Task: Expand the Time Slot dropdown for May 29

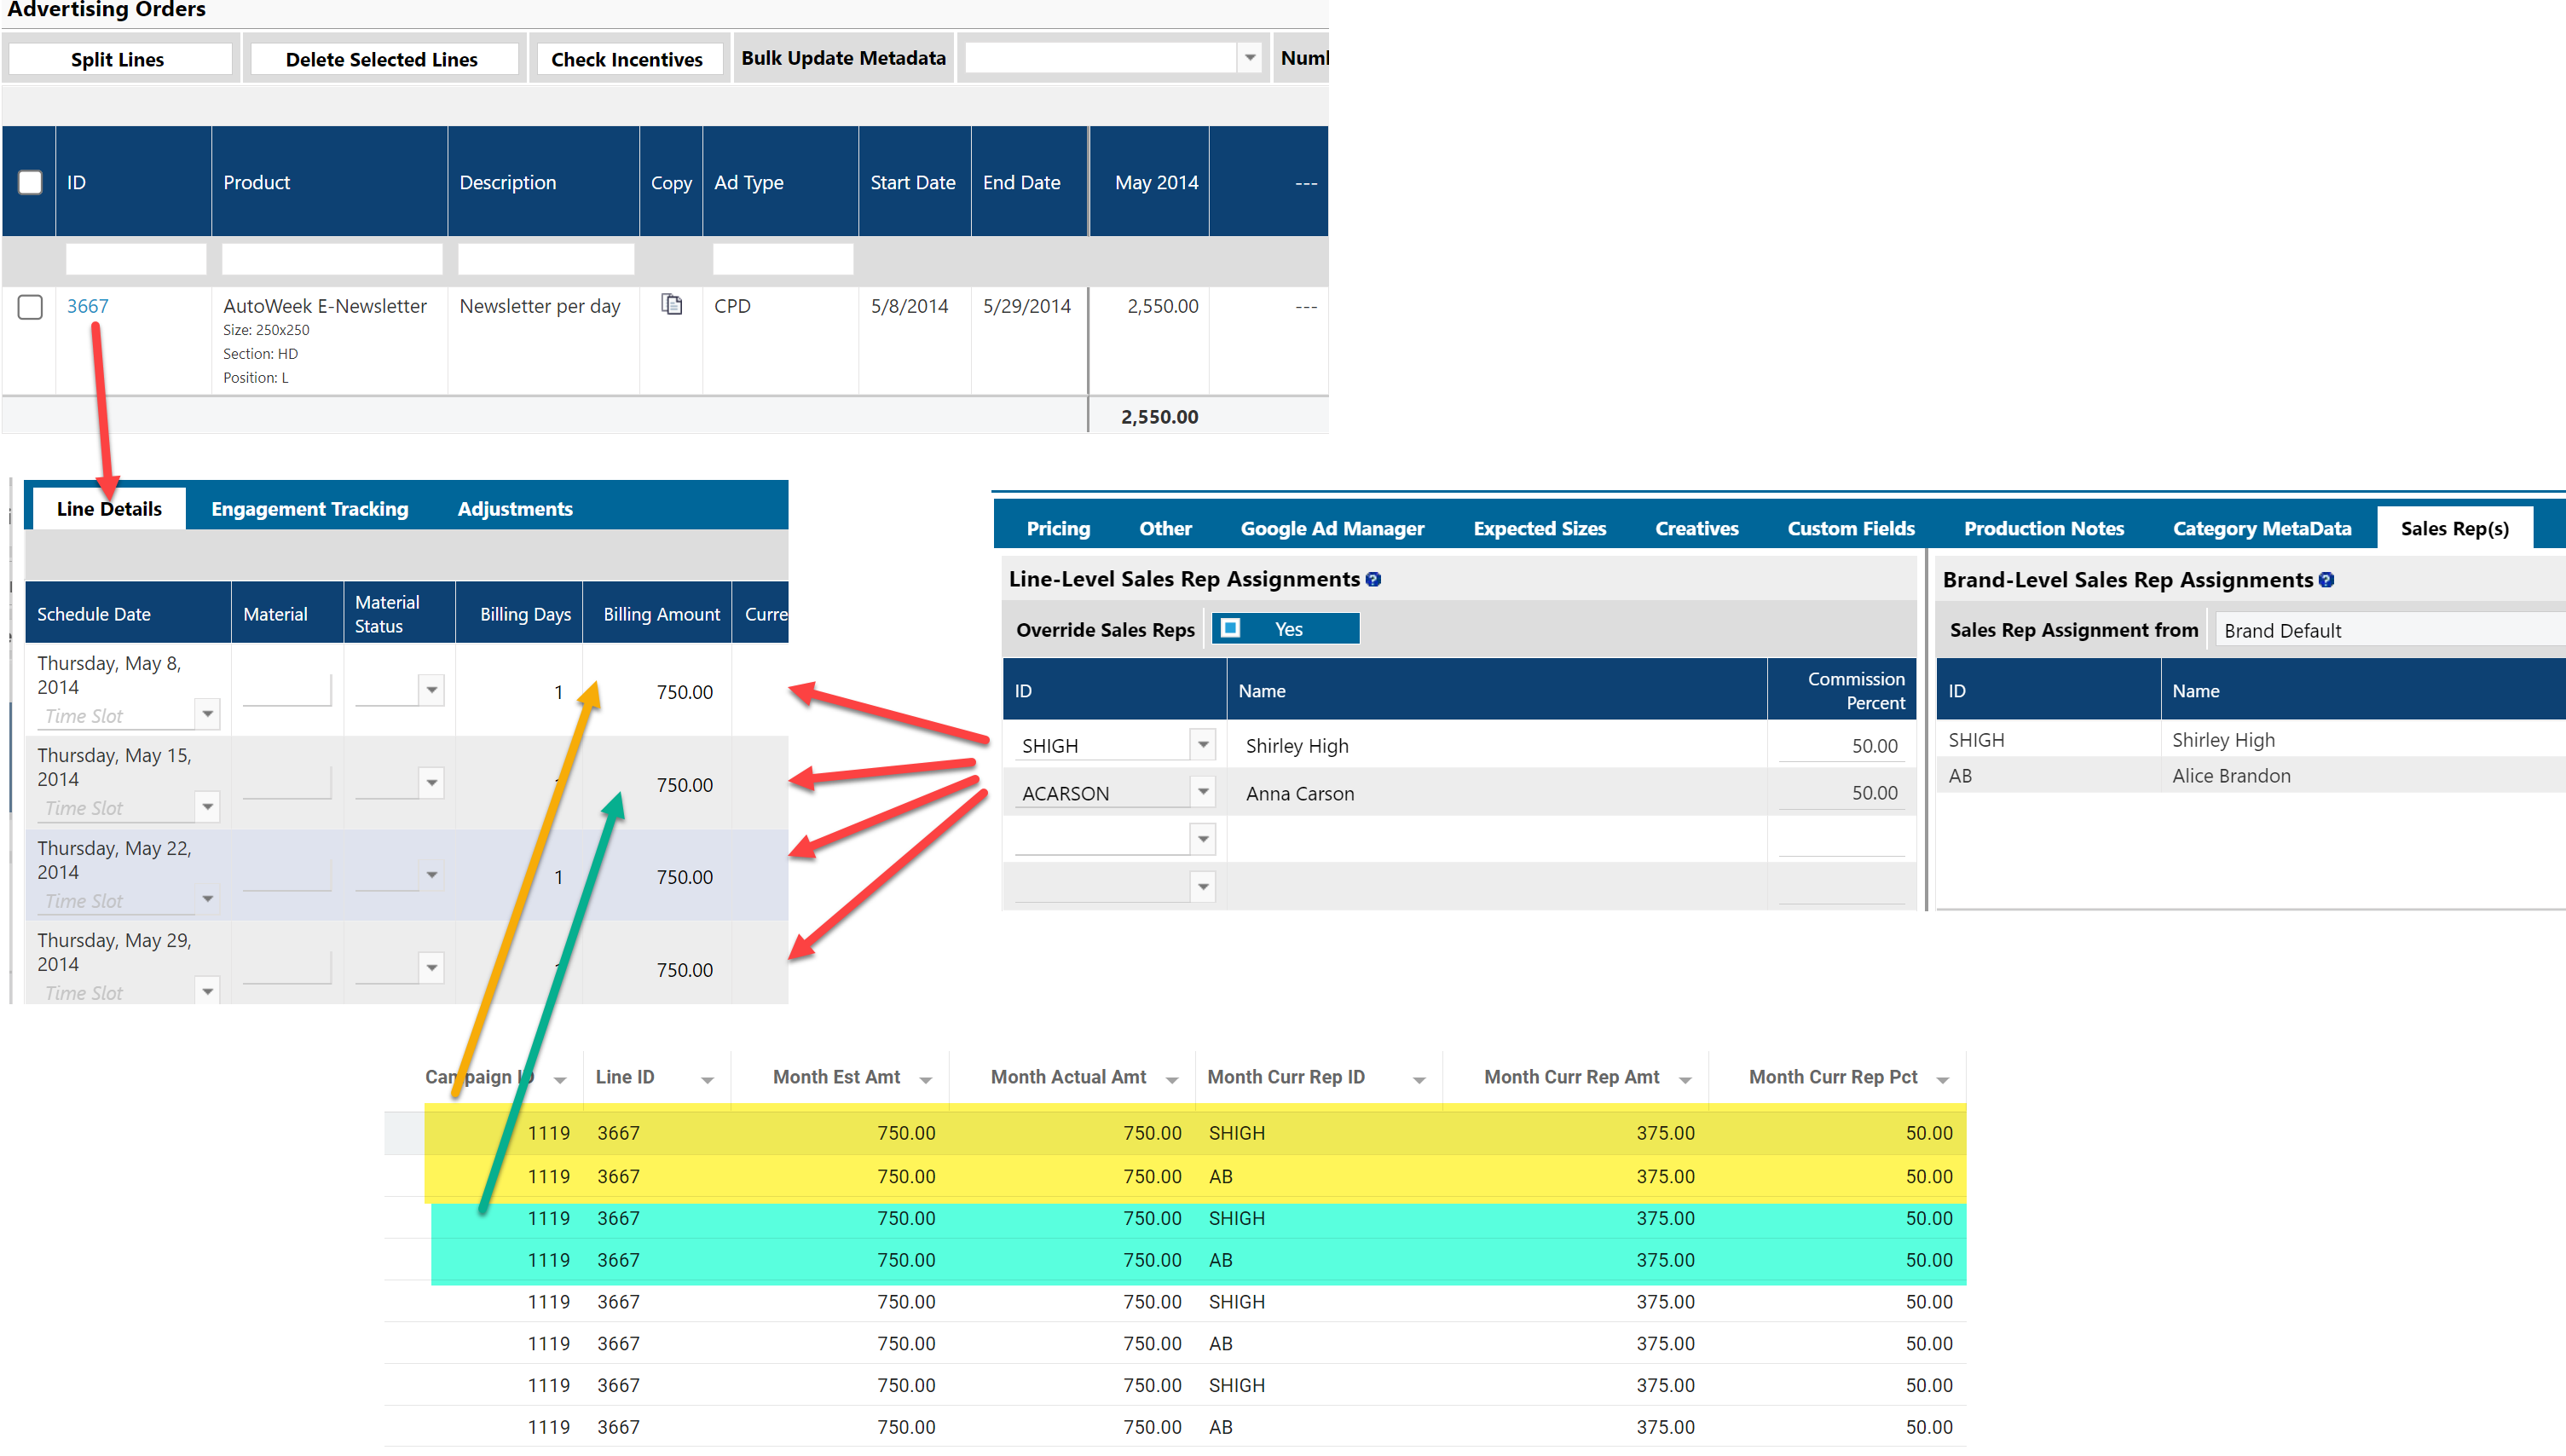Action: tap(207, 991)
